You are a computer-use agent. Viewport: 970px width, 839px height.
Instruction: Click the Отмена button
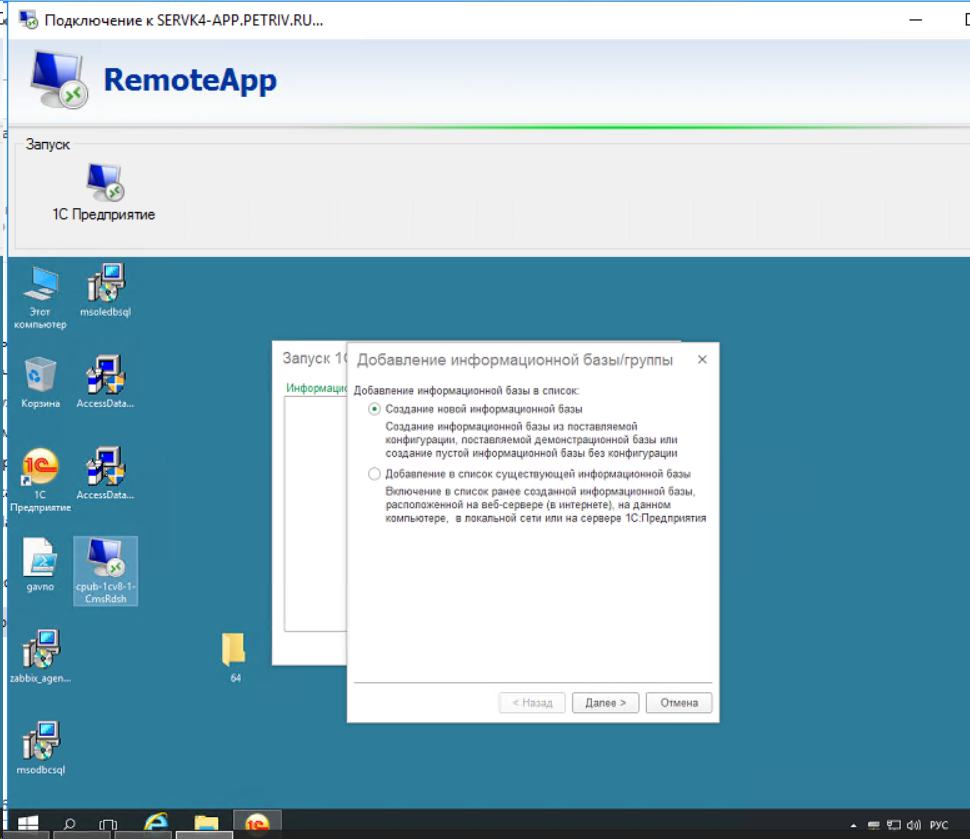tap(679, 703)
